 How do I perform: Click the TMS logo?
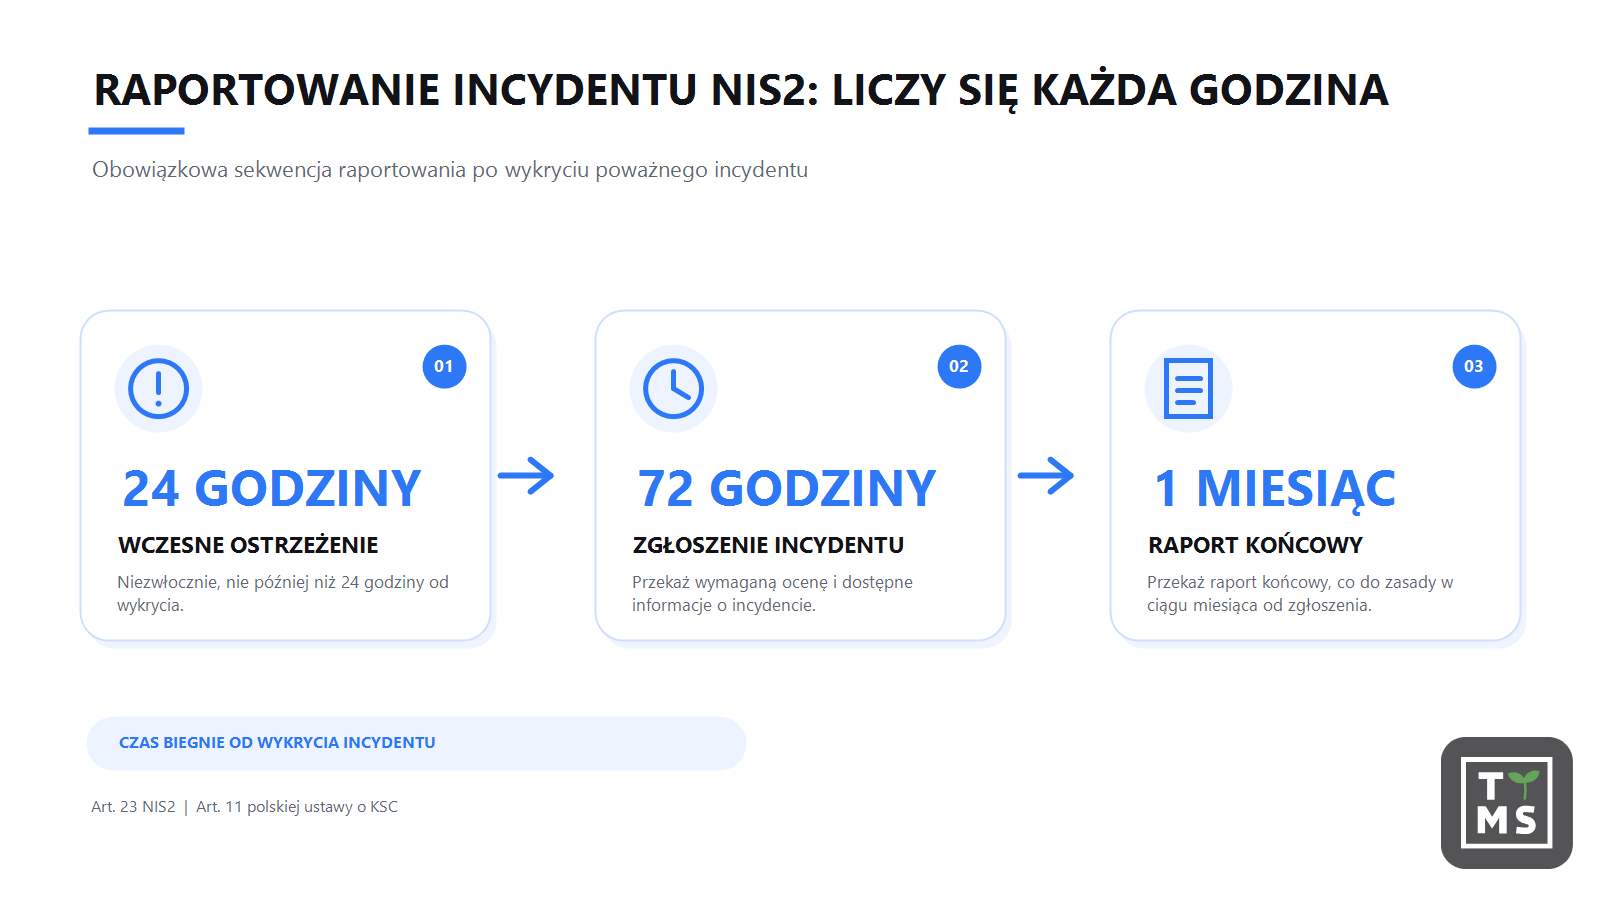pyautogui.click(x=1506, y=803)
